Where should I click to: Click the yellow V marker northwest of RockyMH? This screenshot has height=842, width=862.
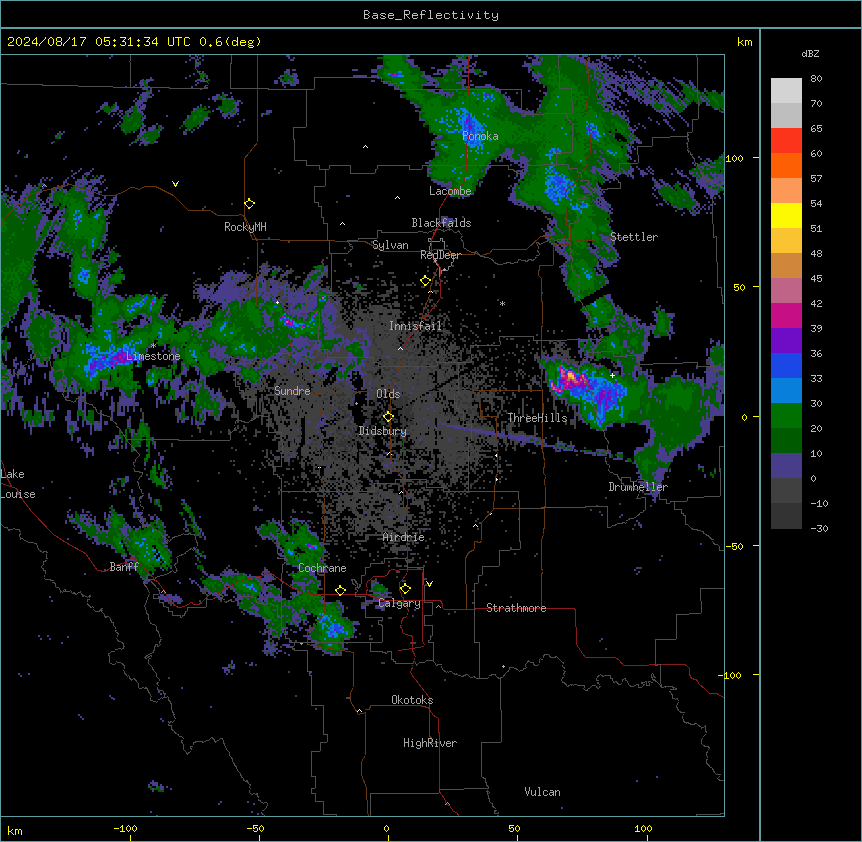[175, 184]
